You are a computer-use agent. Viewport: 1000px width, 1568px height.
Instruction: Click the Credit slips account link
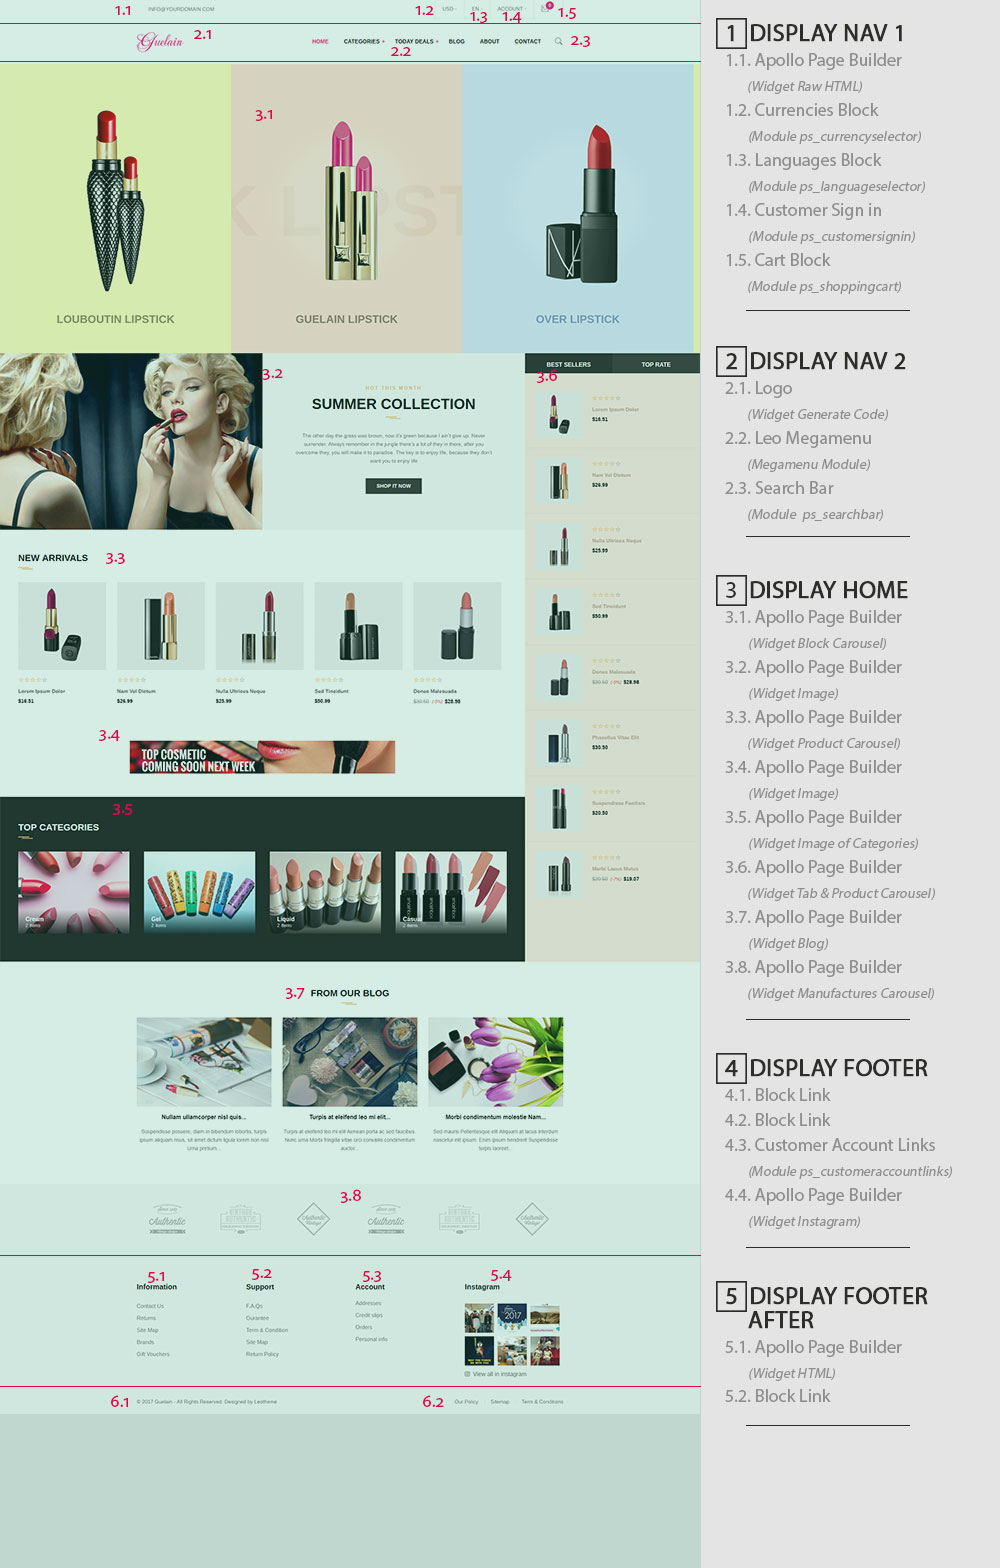[369, 1315]
